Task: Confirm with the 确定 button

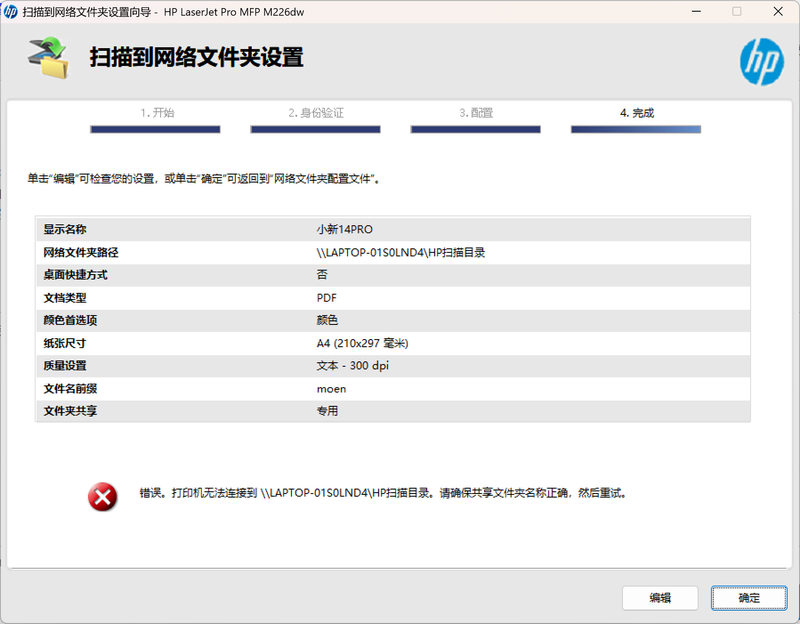Action: point(749,597)
